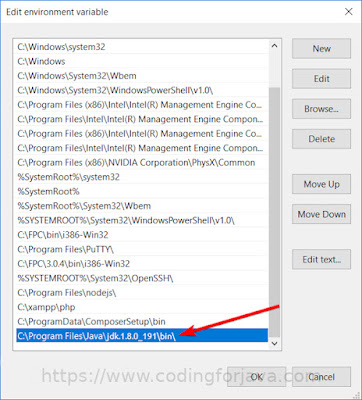Select the C:\xampp\php entry
Screen dimensions: 362x400
click(142, 307)
